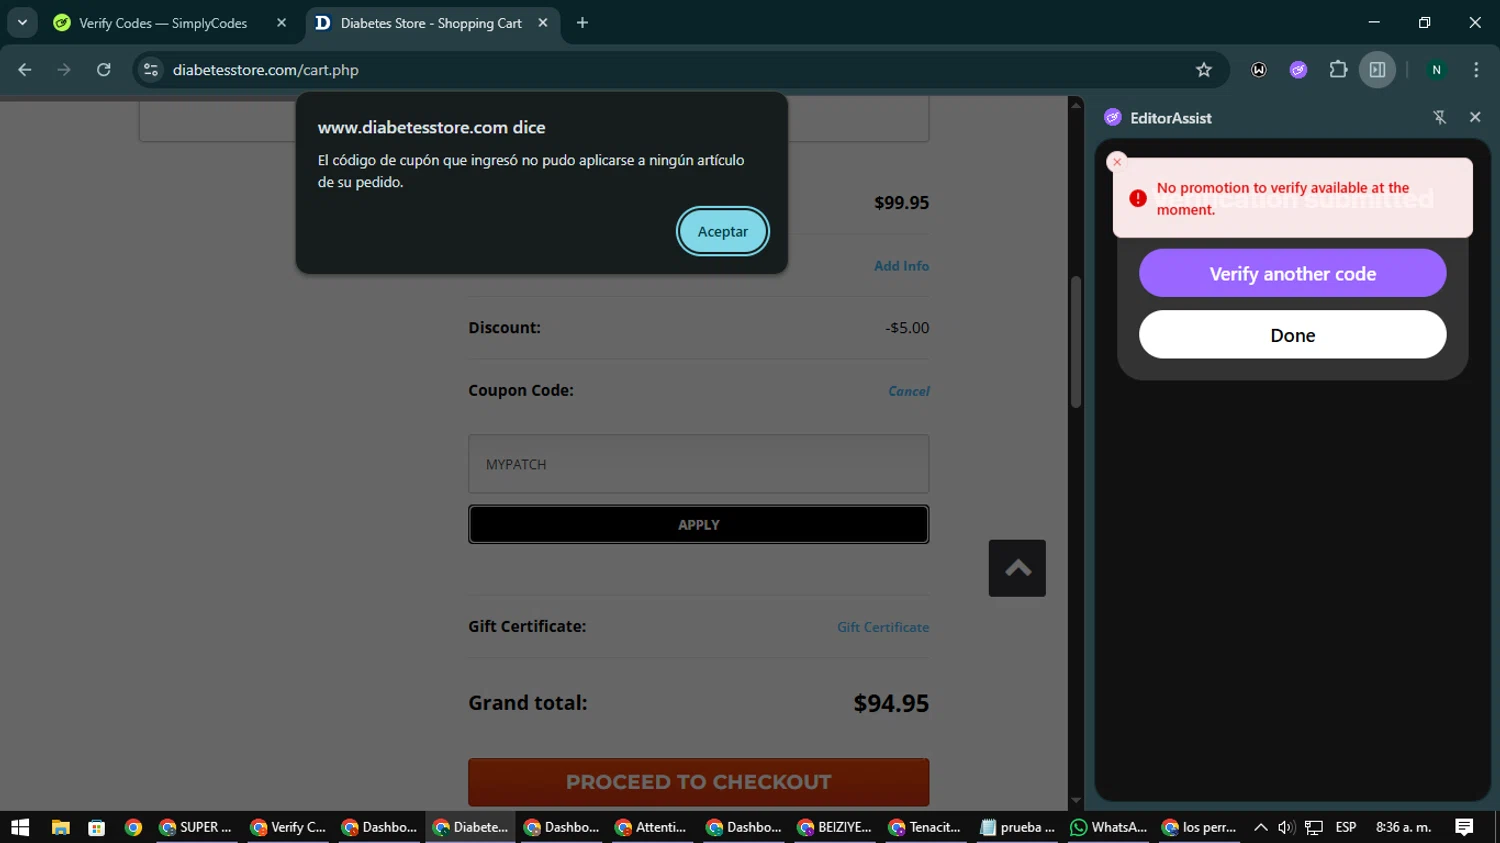The image size is (1500, 843).
Task: View site information icon in address bar
Action: [x=151, y=70]
